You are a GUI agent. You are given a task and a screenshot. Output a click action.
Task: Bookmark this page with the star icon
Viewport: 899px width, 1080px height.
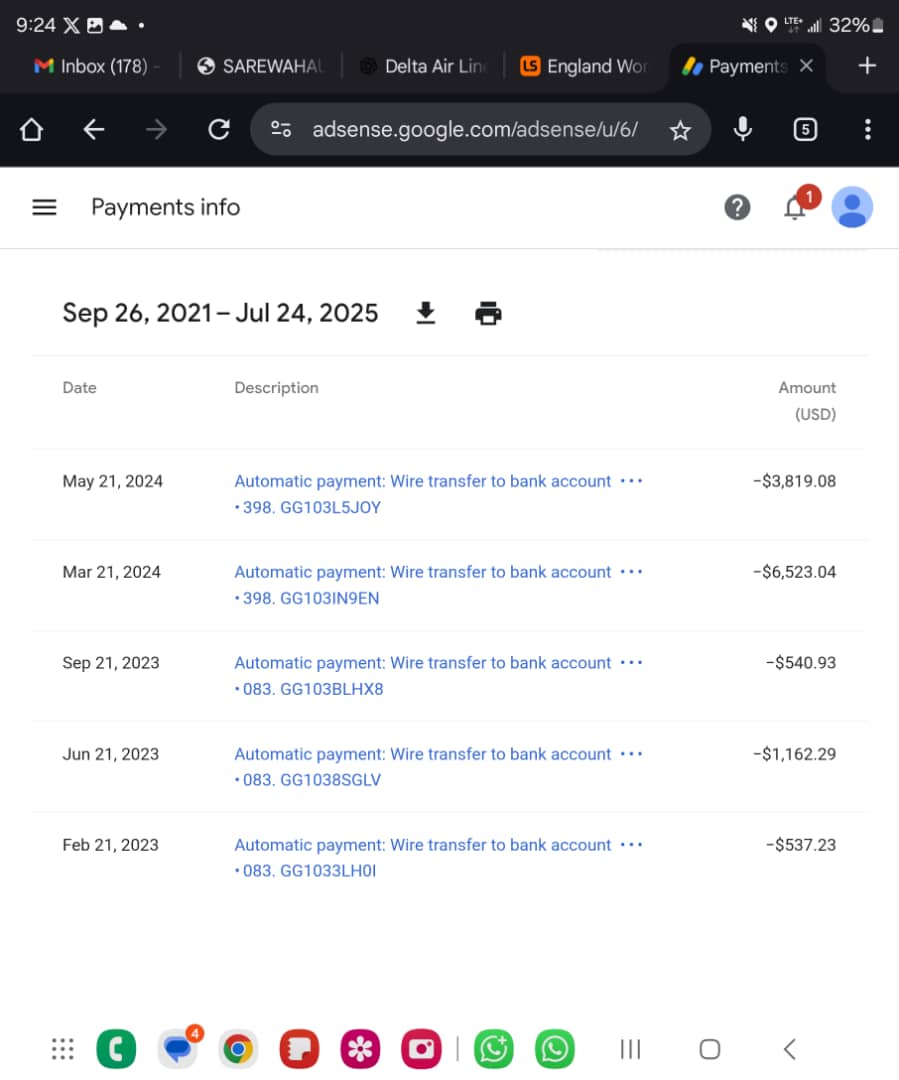[x=680, y=130]
